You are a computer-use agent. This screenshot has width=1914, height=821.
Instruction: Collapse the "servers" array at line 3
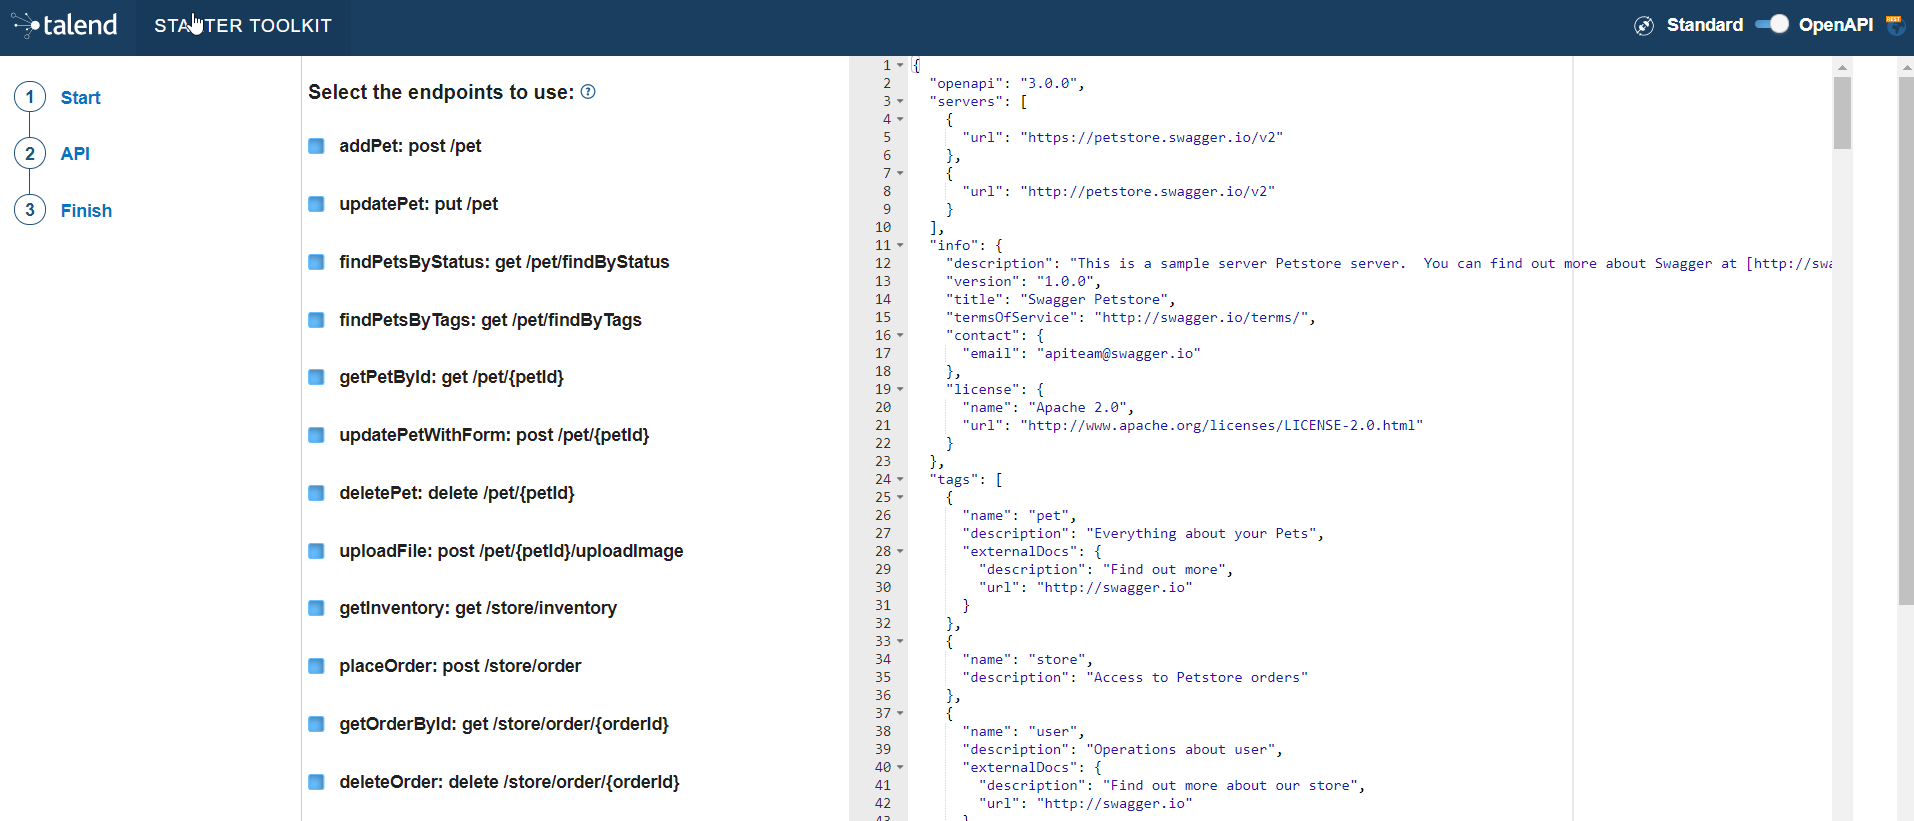pyautogui.click(x=900, y=102)
